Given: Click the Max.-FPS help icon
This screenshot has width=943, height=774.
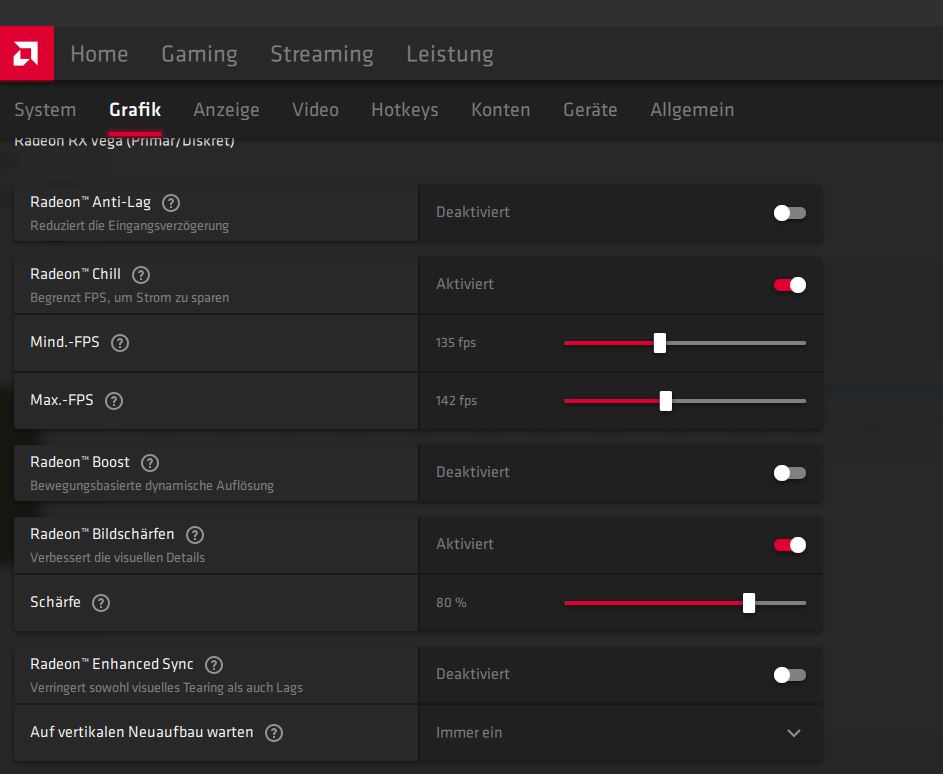Looking at the screenshot, I should pyautogui.click(x=114, y=401).
